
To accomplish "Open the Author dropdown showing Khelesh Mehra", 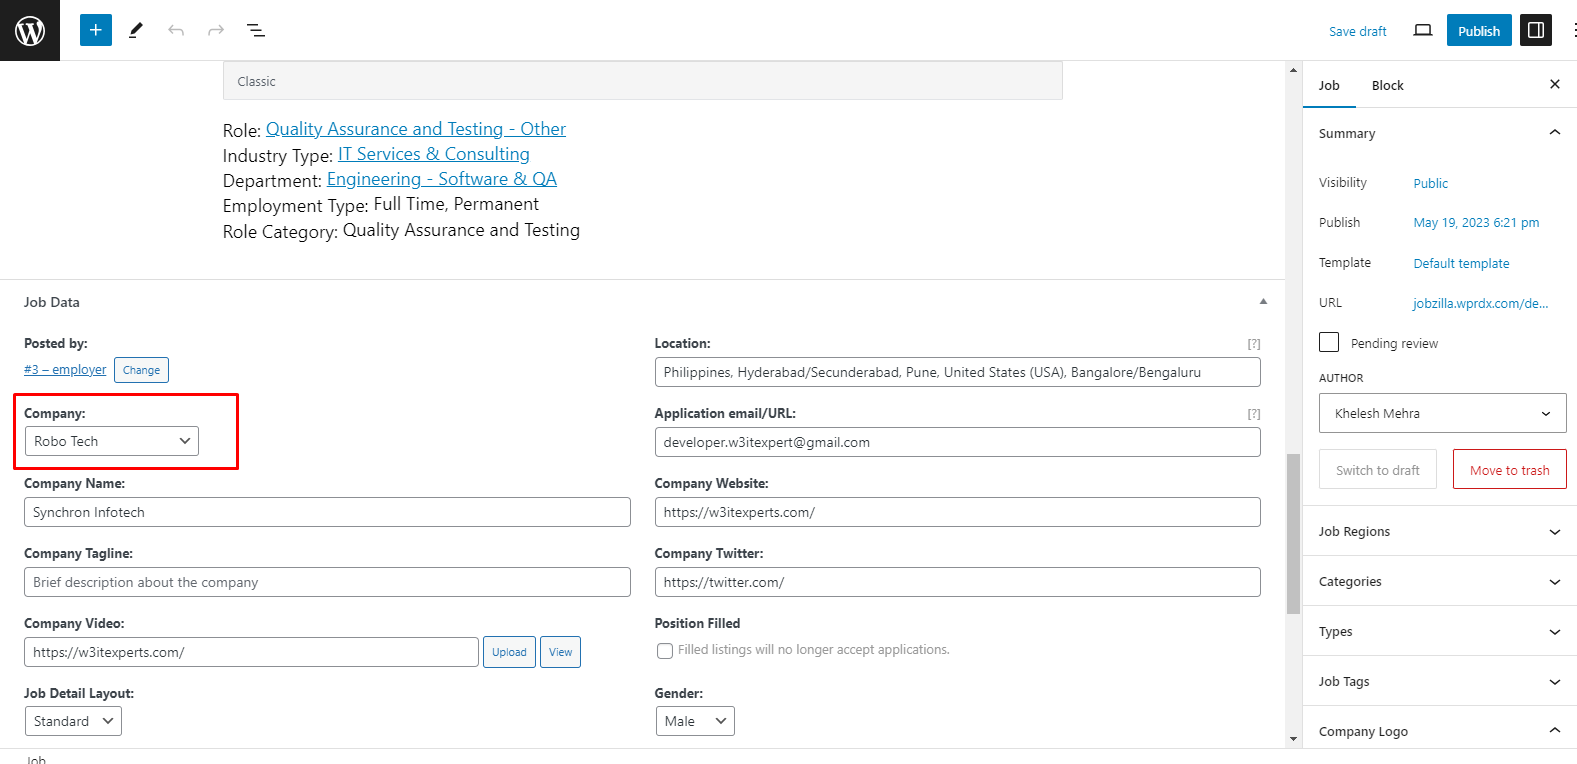I will tap(1442, 413).
